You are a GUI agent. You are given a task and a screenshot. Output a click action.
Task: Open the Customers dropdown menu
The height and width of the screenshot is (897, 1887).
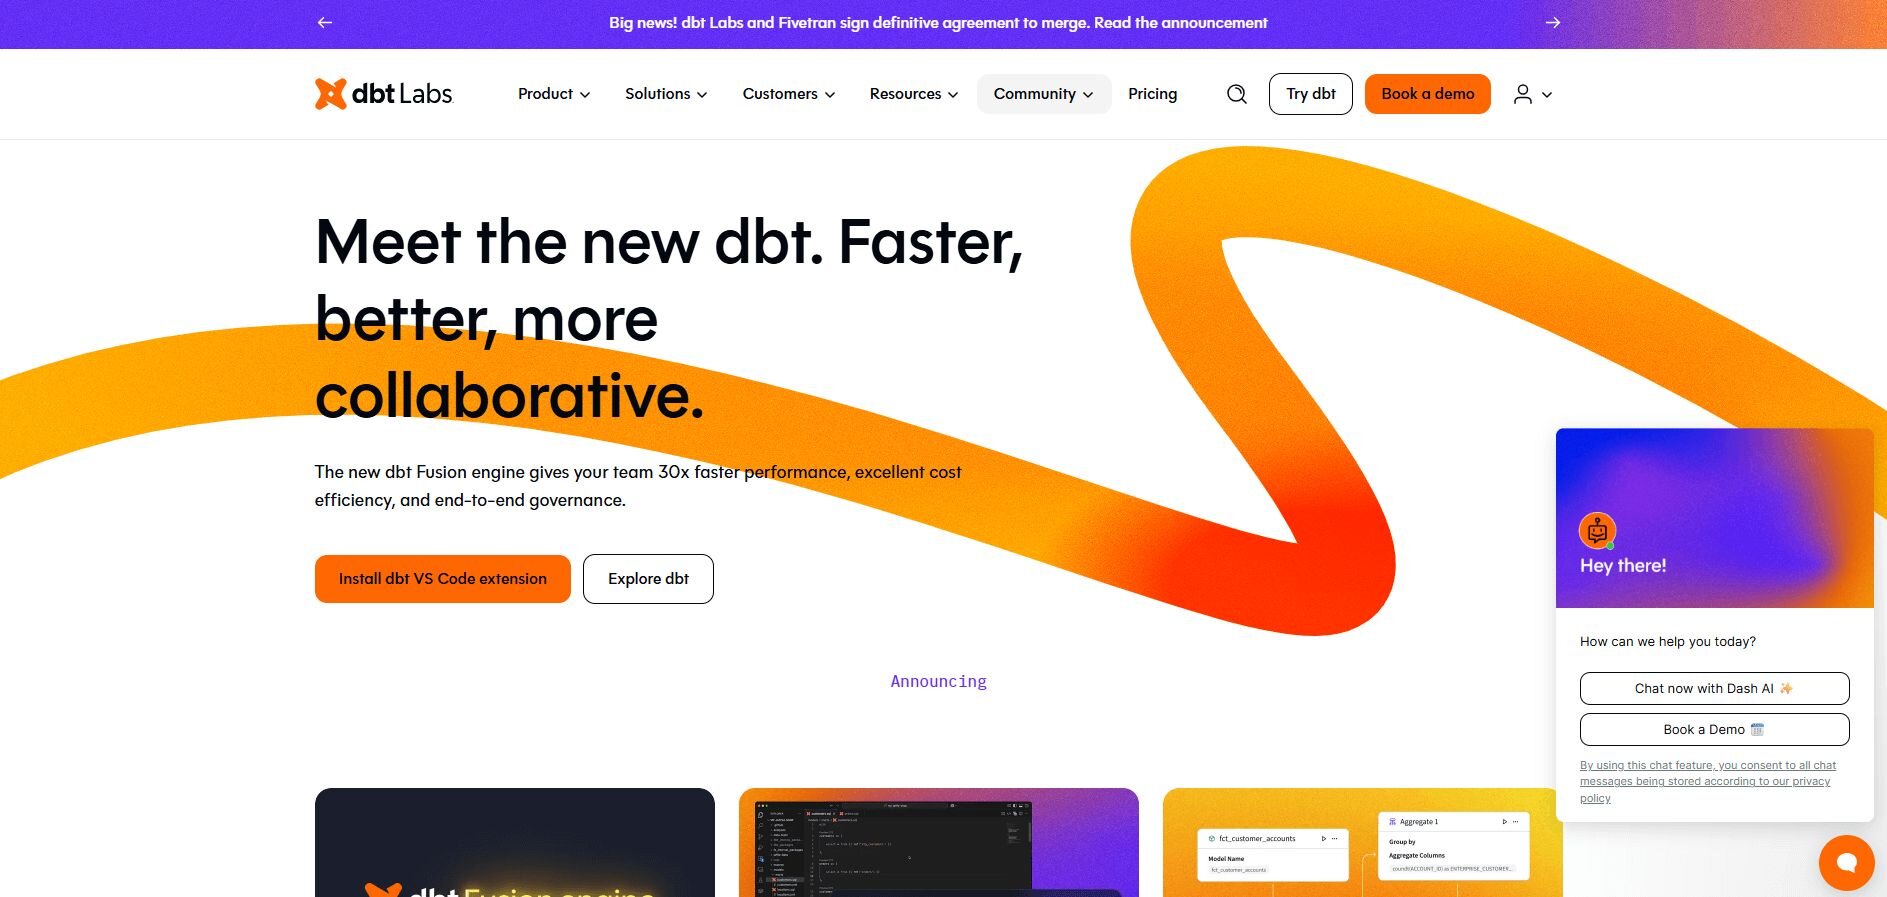[788, 94]
